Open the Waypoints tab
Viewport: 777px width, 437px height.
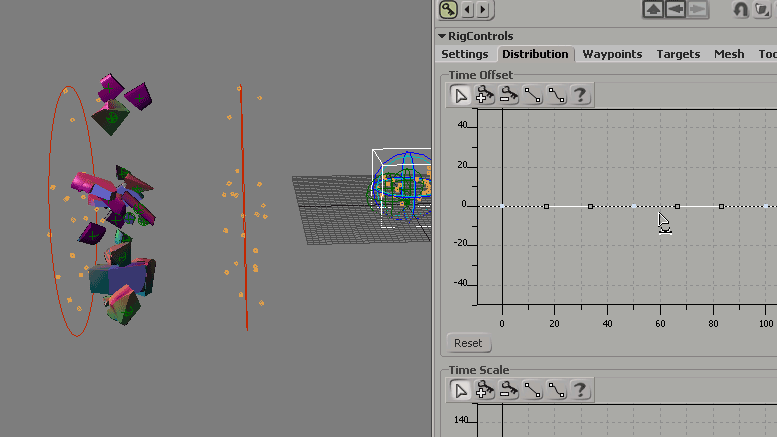[612, 54]
